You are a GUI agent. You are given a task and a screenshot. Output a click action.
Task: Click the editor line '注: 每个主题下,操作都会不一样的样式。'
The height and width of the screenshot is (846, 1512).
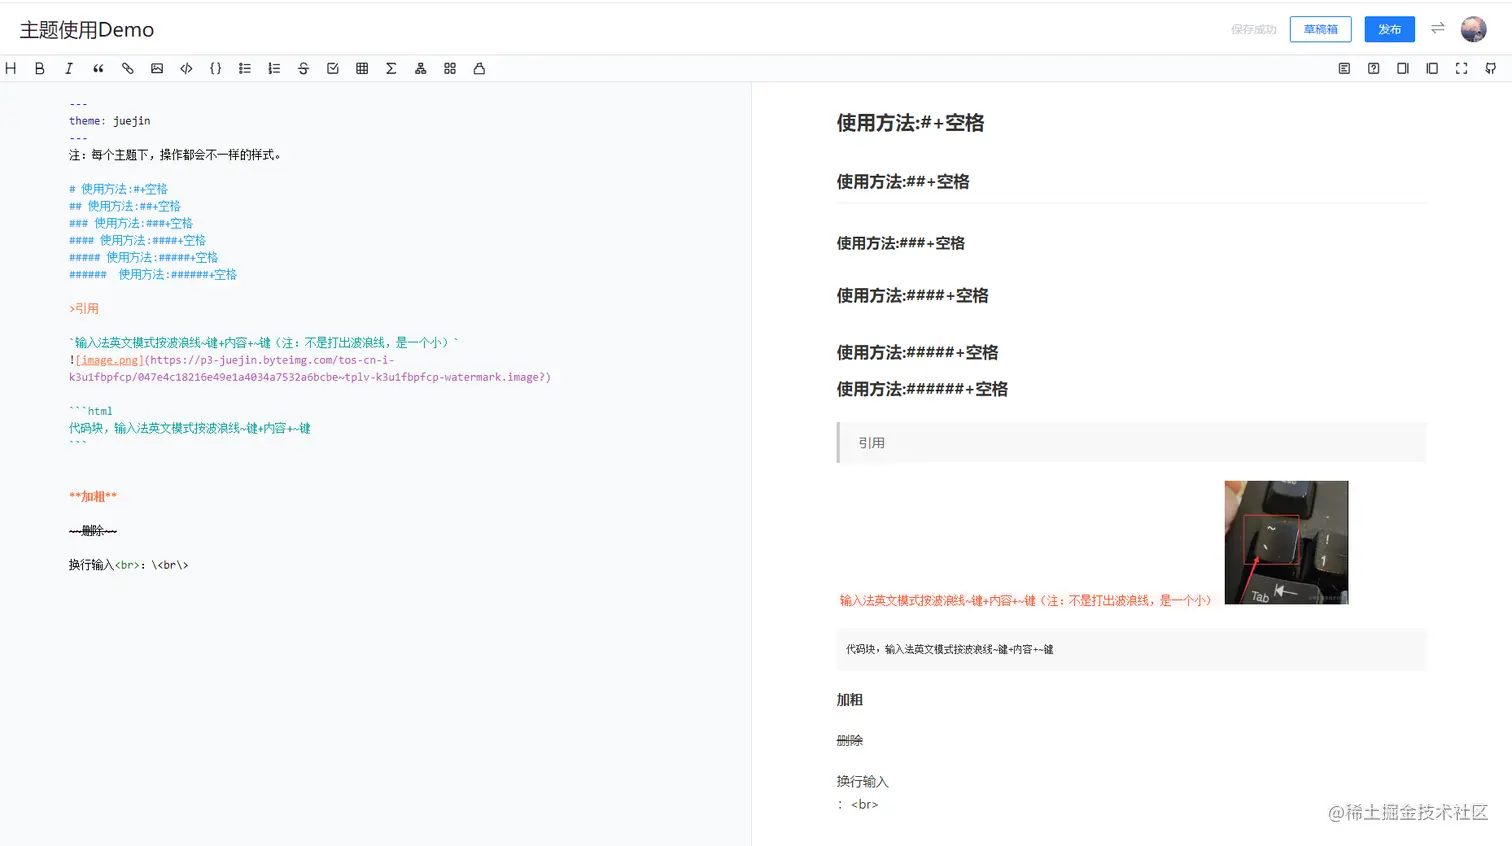point(175,155)
